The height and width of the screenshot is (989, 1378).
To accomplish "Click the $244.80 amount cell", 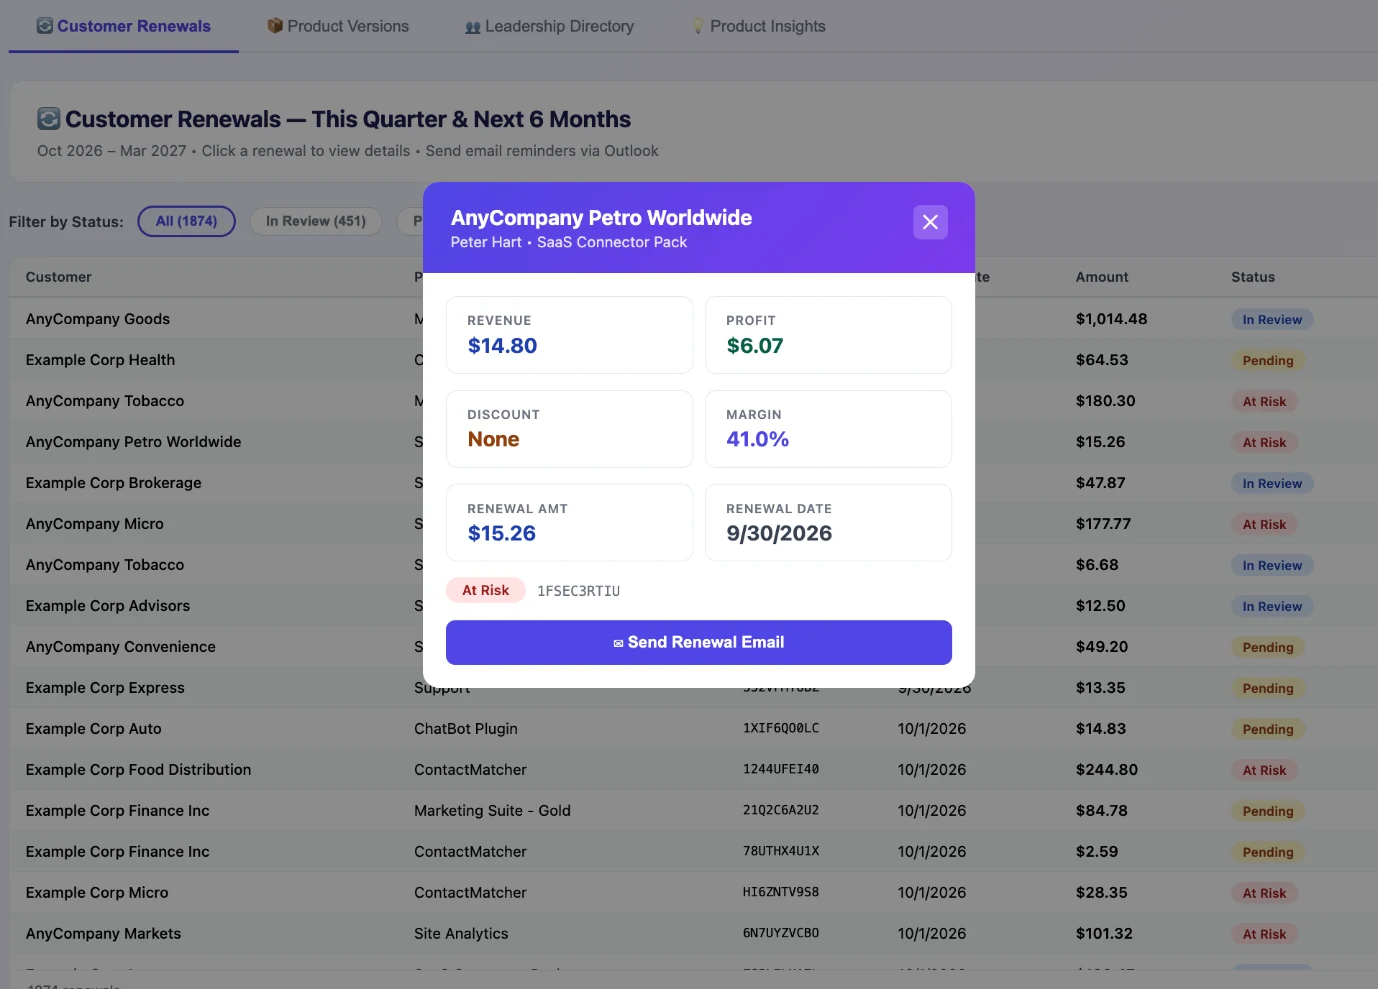I will pyautogui.click(x=1107, y=770).
